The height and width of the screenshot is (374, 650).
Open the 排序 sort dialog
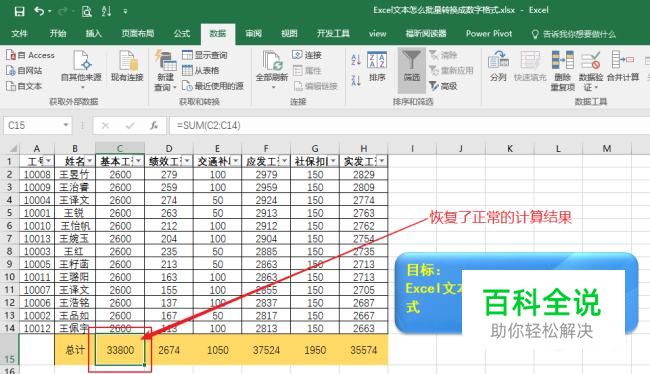(x=377, y=66)
